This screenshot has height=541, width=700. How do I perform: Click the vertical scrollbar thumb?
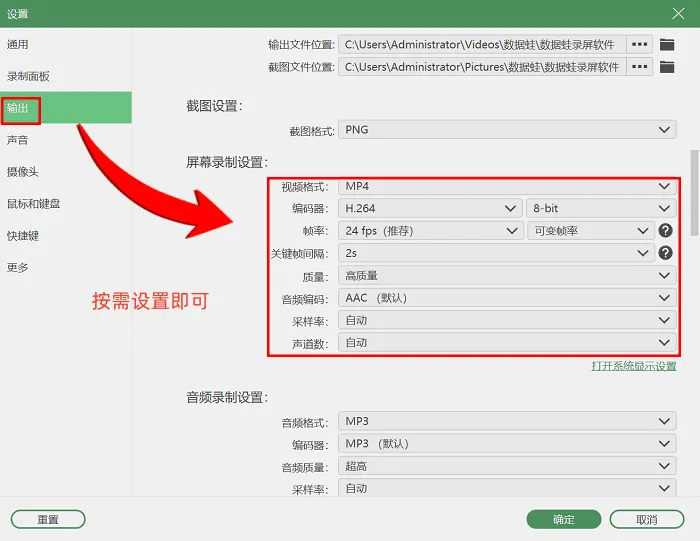(x=695, y=193)
